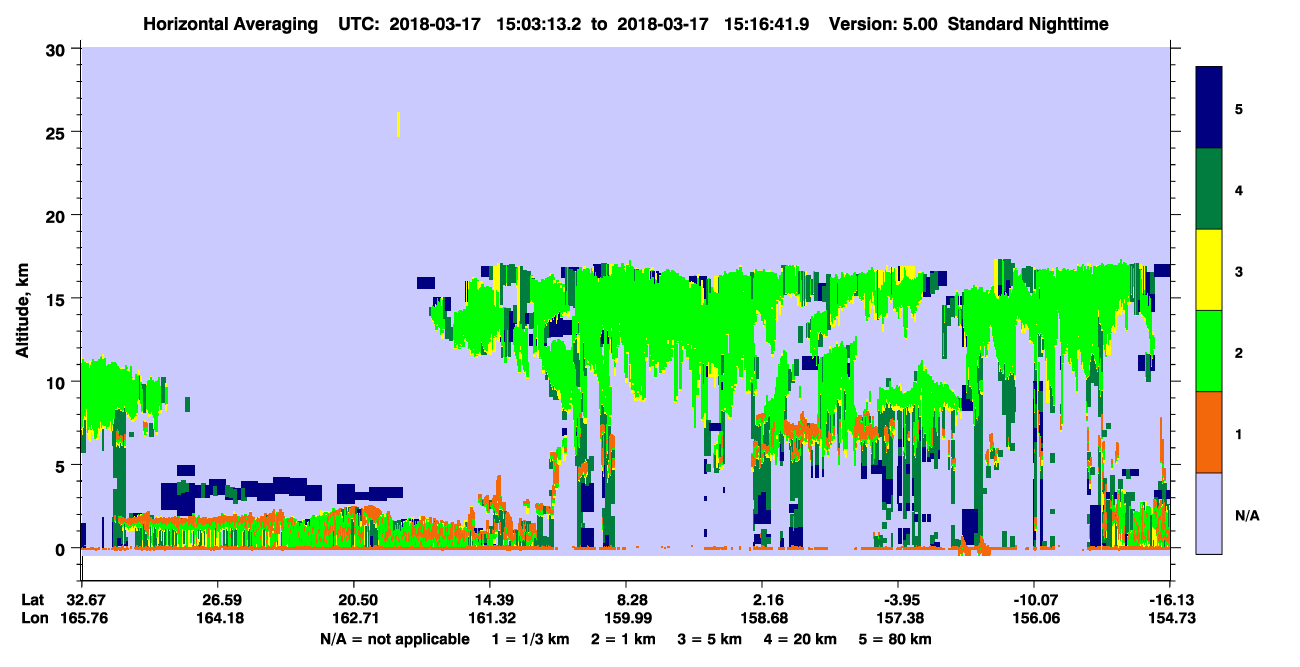Click "Version: 5.00" in the title

pyautogui.click(x=883, y=24)
